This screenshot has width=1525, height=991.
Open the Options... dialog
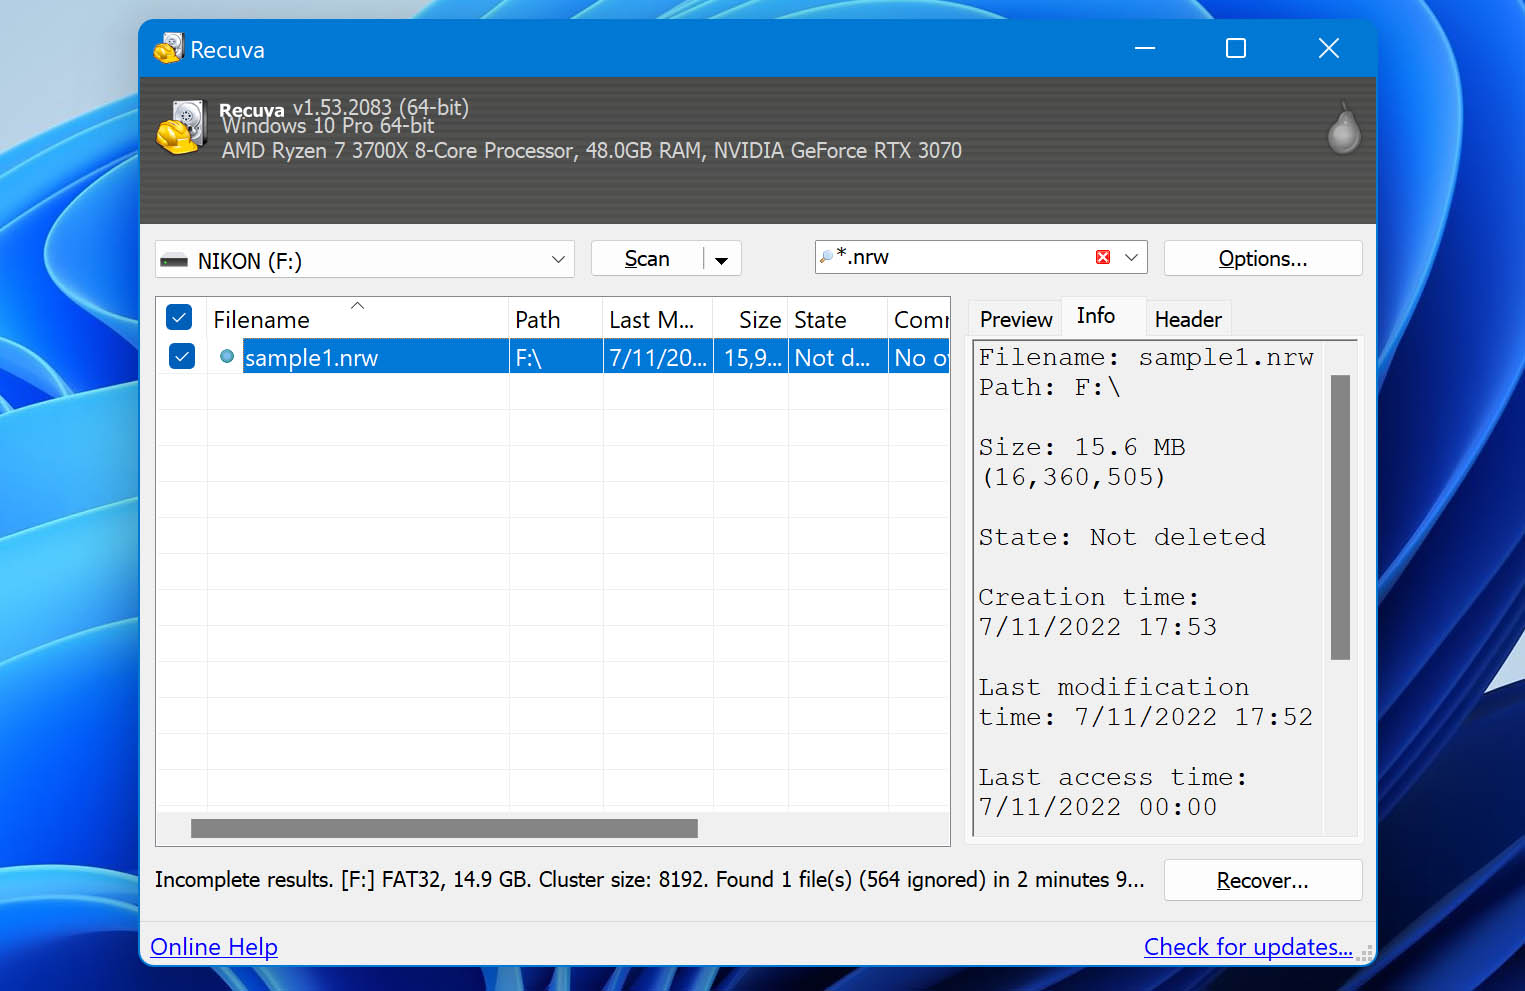(1263, 259)
